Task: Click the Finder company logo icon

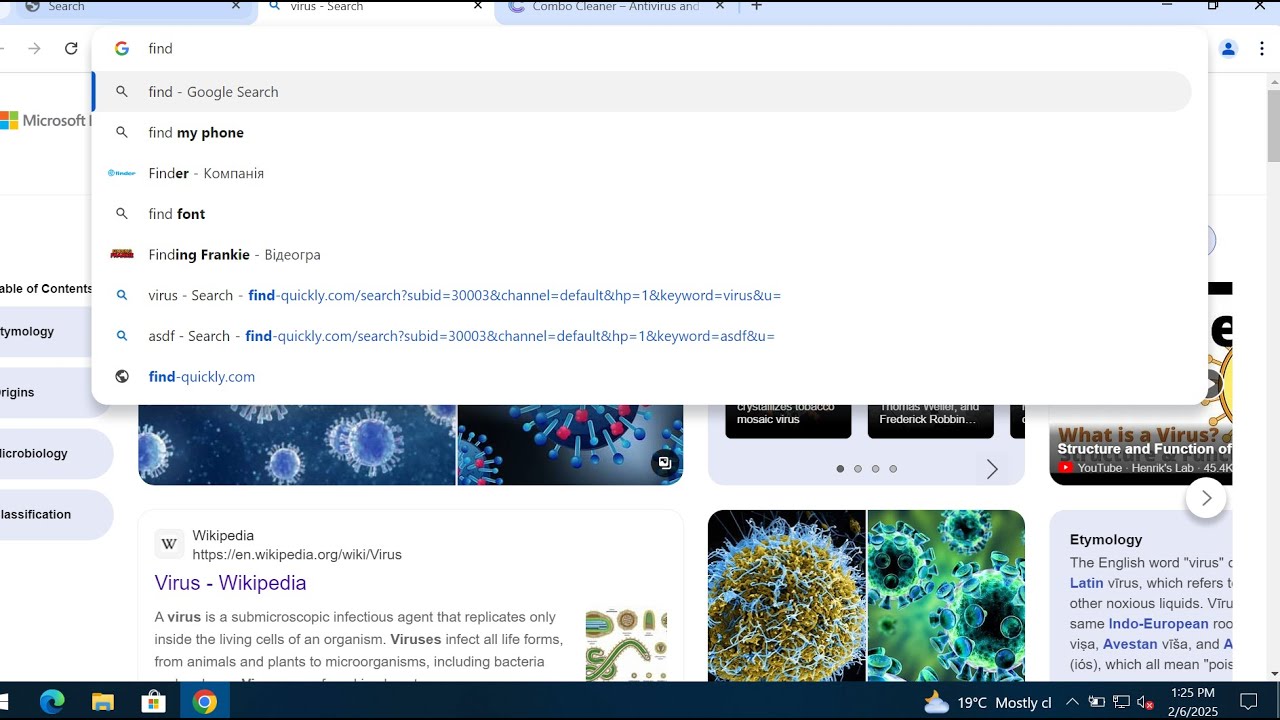Action: (x=122, y=173)
